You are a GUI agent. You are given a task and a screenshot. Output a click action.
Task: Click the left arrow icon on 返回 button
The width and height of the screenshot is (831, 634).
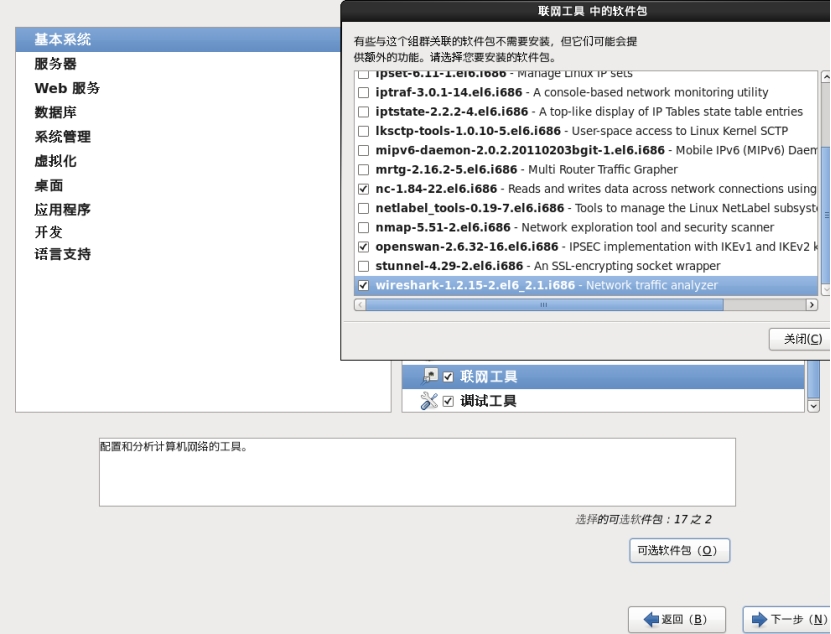click(651, 620)
